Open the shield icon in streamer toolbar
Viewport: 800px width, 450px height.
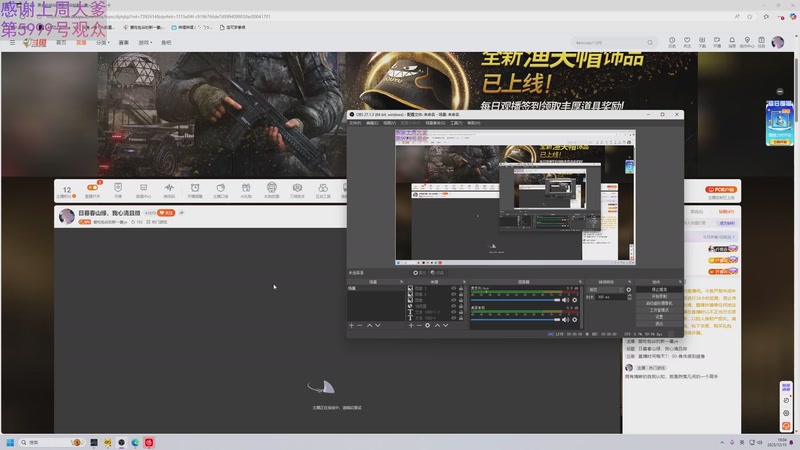[x=118, y=188]
